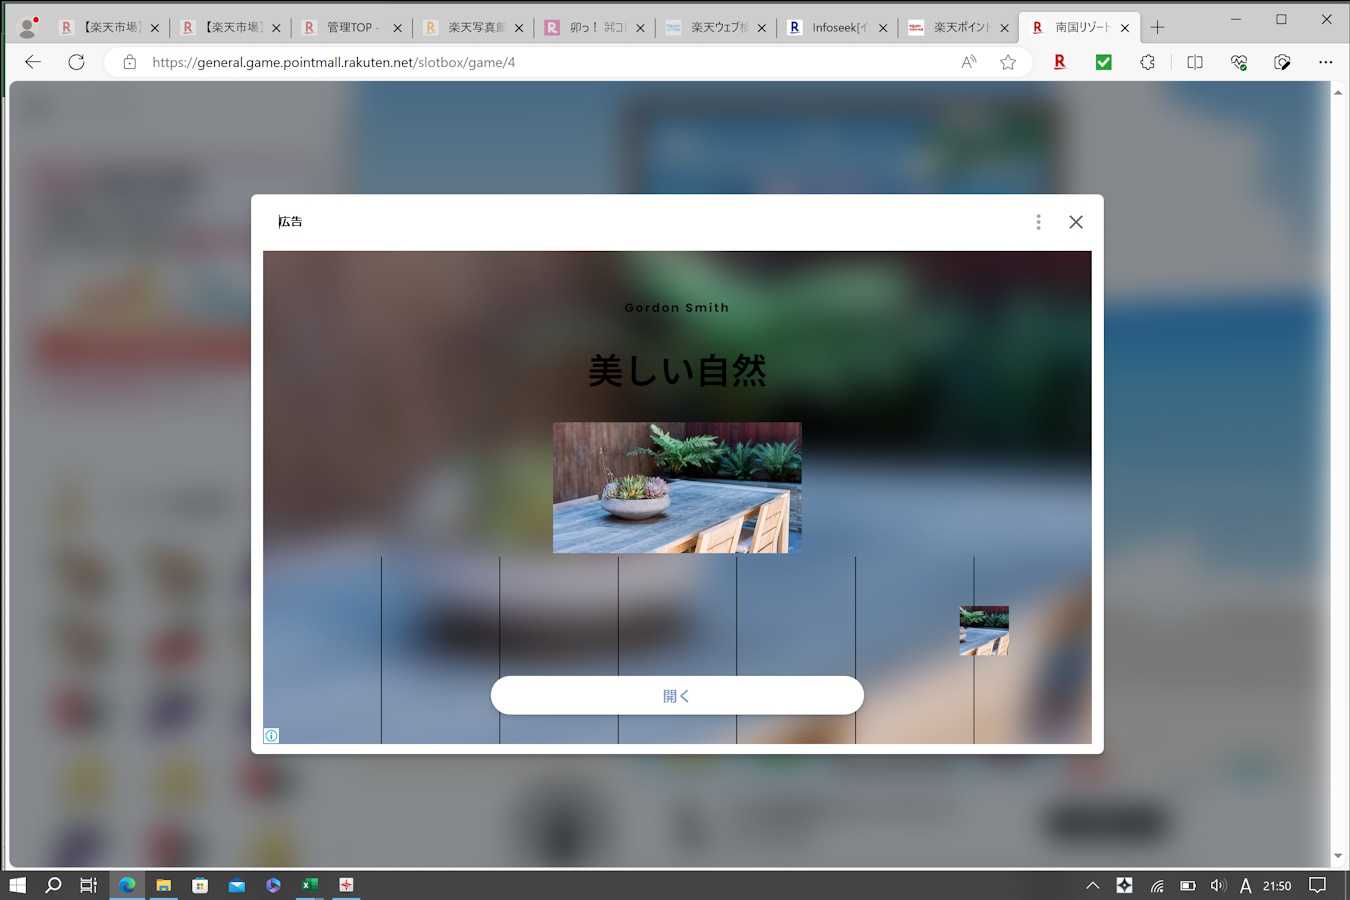The image size is (1350, 900).
Task: Open a new browser tab
Action: coord(1157,28)
